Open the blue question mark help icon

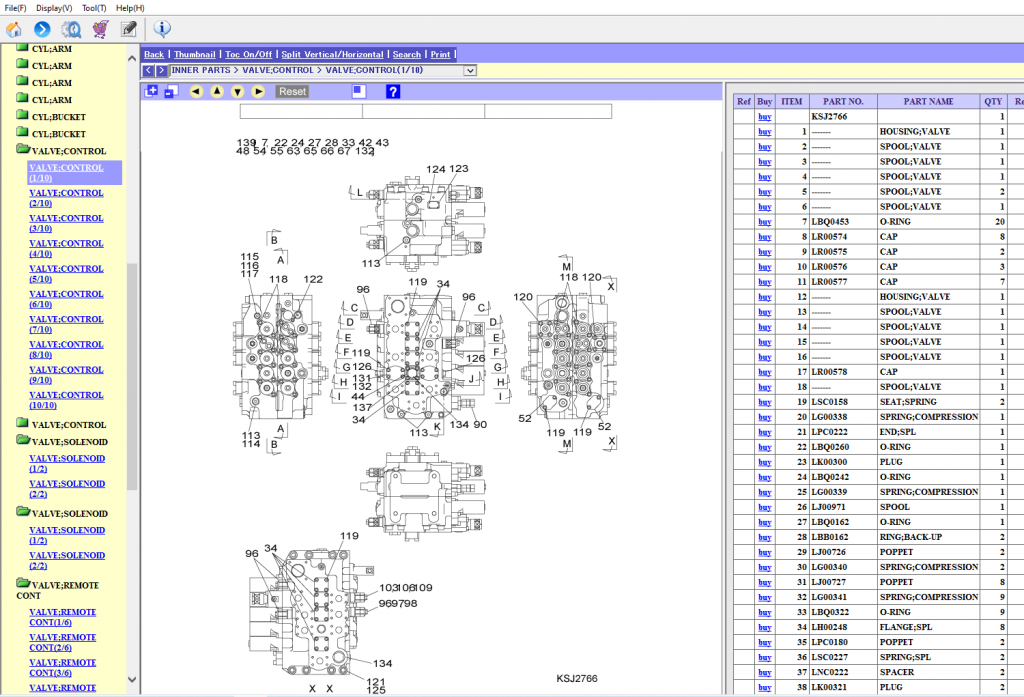pos(392,91)
